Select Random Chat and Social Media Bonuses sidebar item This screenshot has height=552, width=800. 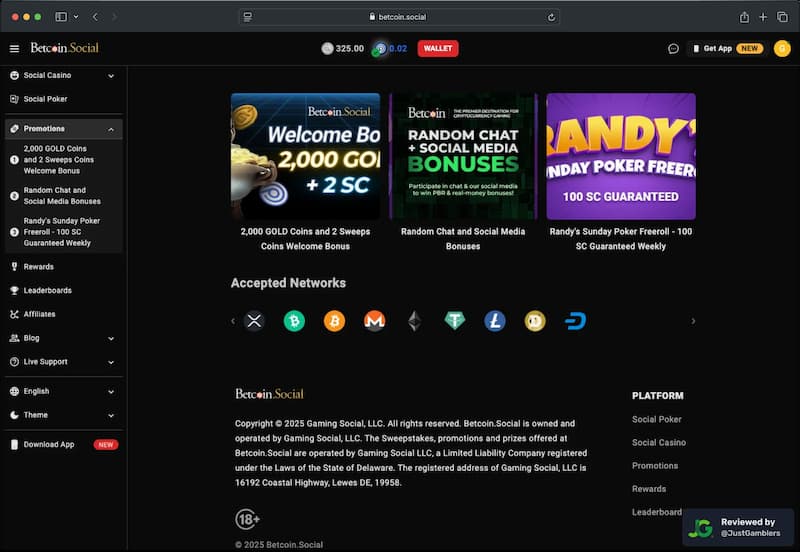(63, 196)
